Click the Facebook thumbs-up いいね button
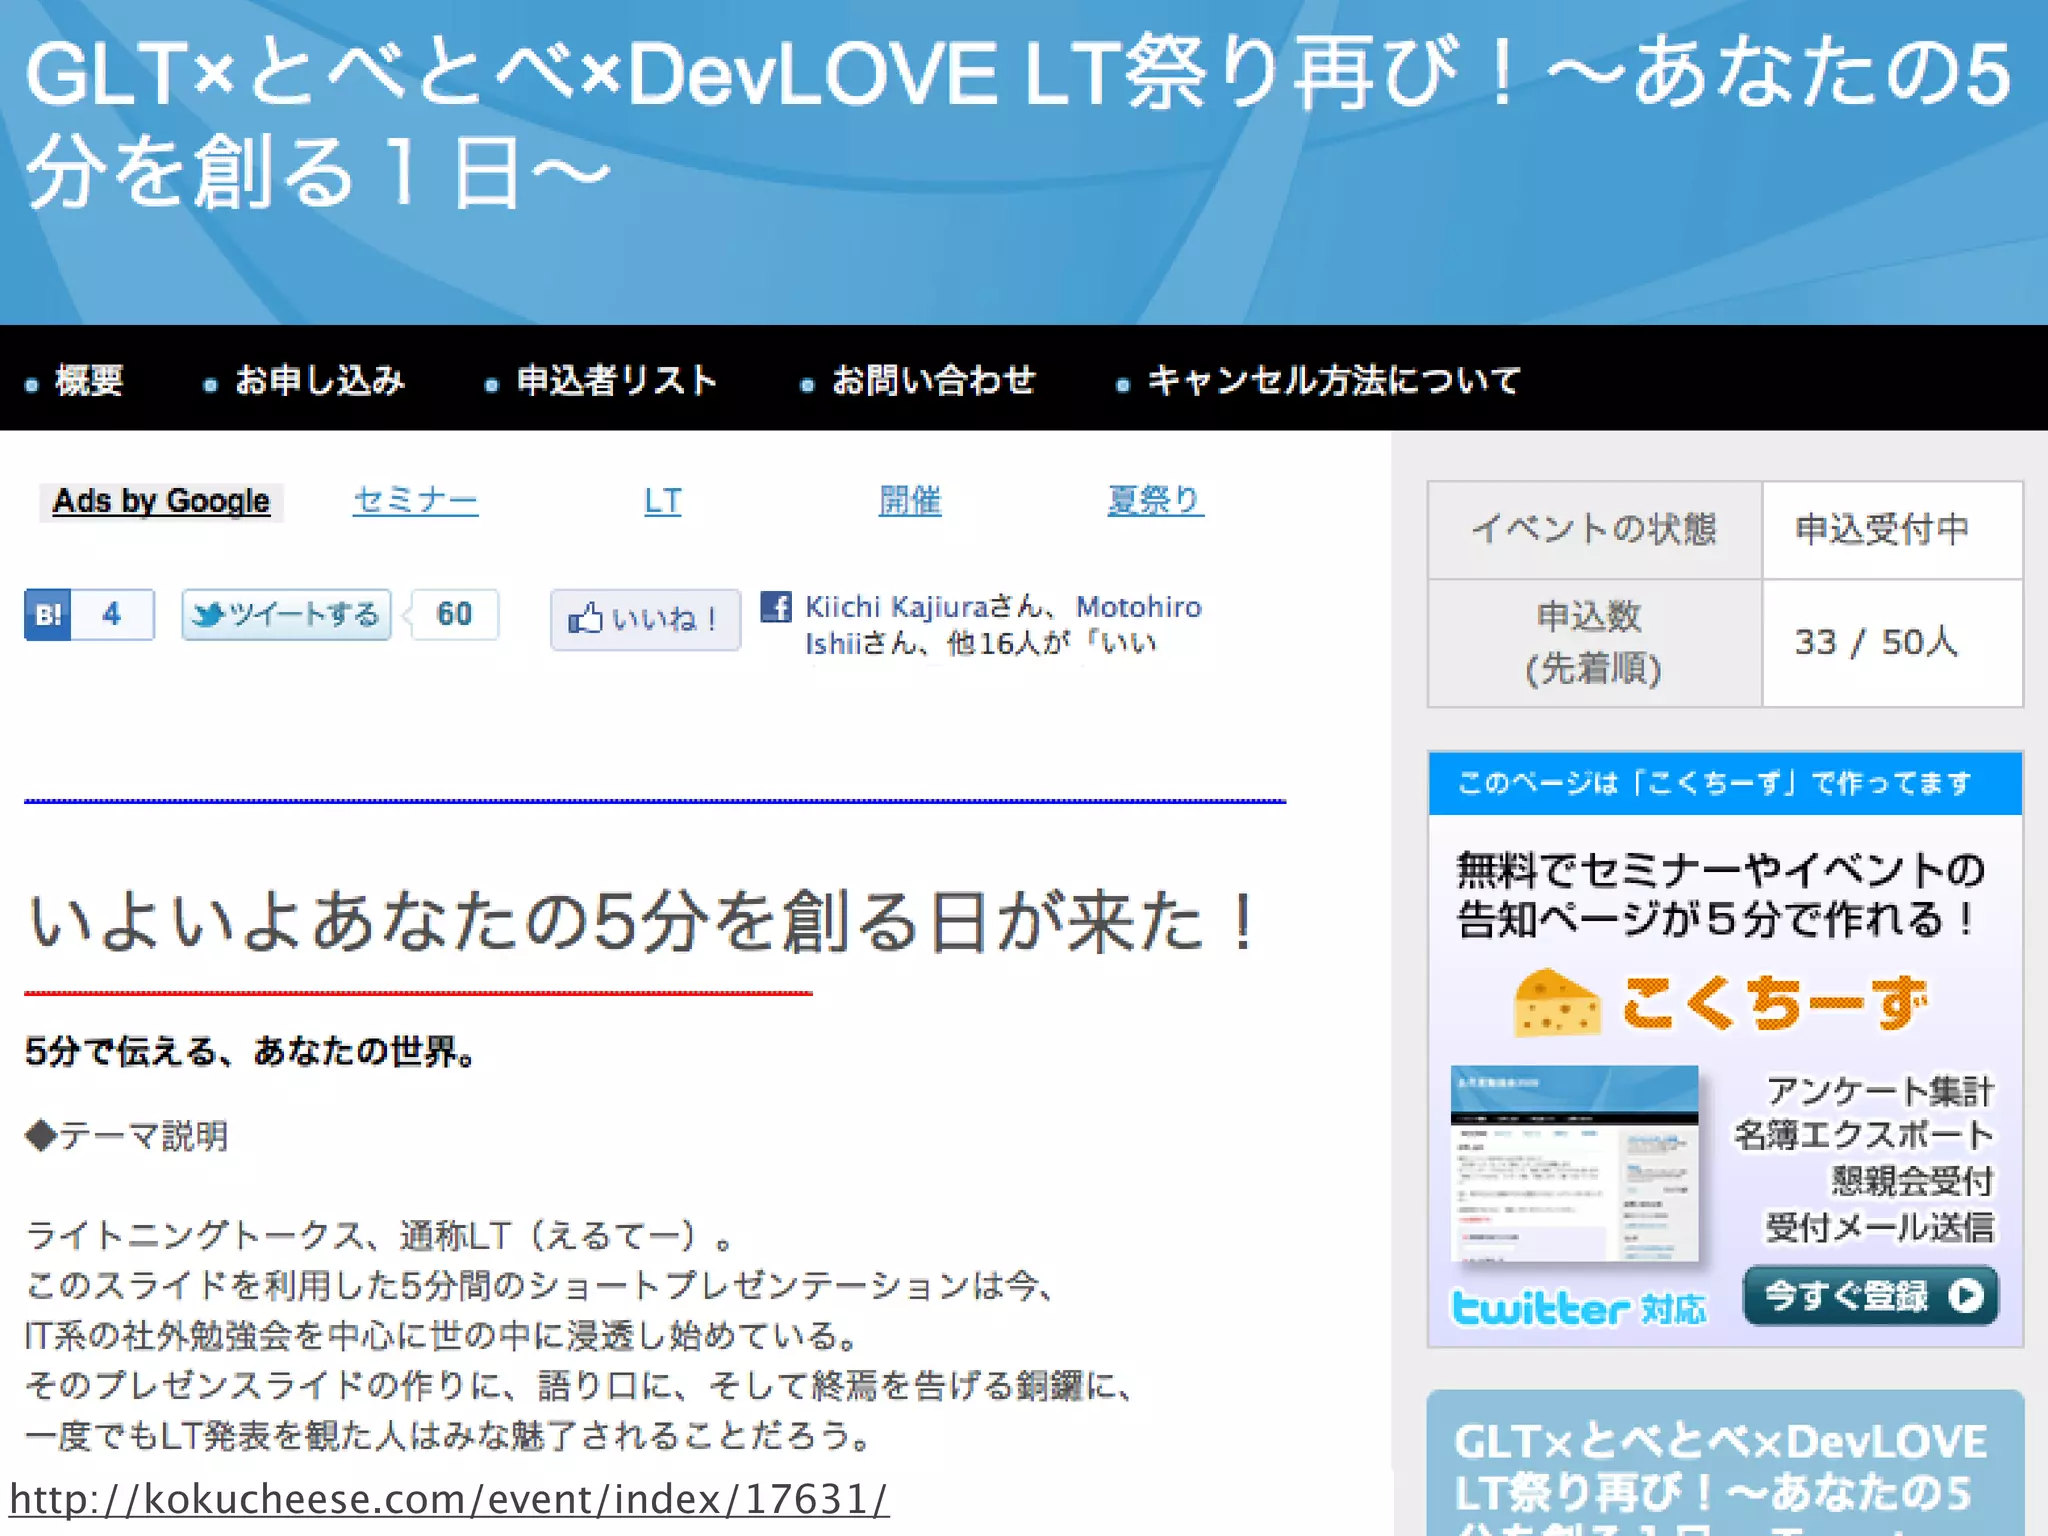 pyautogui.click(x=645, y=619)
